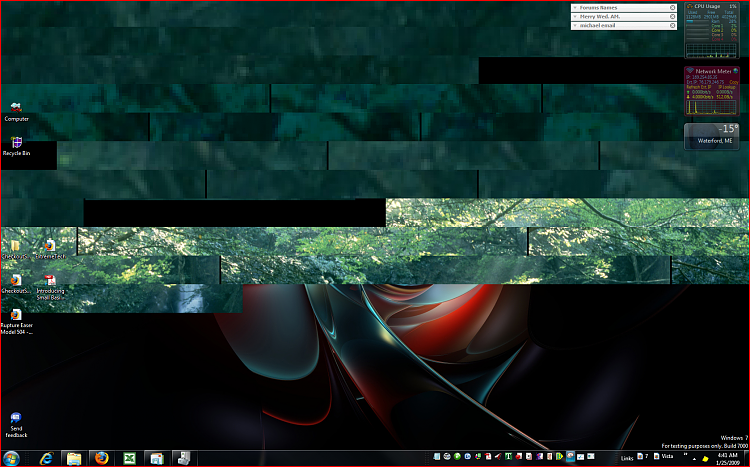The image size is (750, 467).
Task: Click the red PDF-style tray icon
Action: 487,456
